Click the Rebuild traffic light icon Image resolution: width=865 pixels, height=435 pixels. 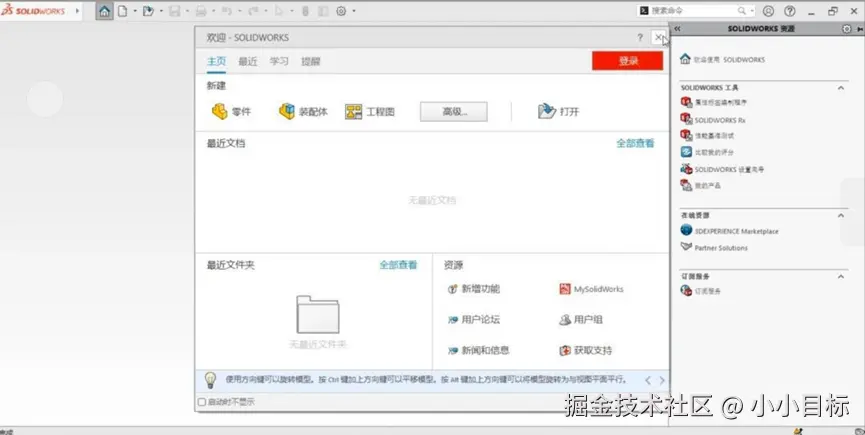[305, 11]
